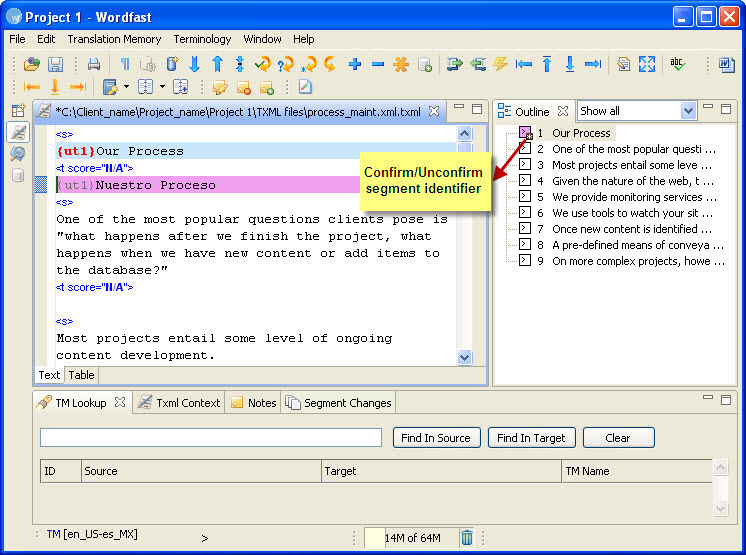
Task: Close the process_maint.xml.txml editor tab
Action: (434, 111)
